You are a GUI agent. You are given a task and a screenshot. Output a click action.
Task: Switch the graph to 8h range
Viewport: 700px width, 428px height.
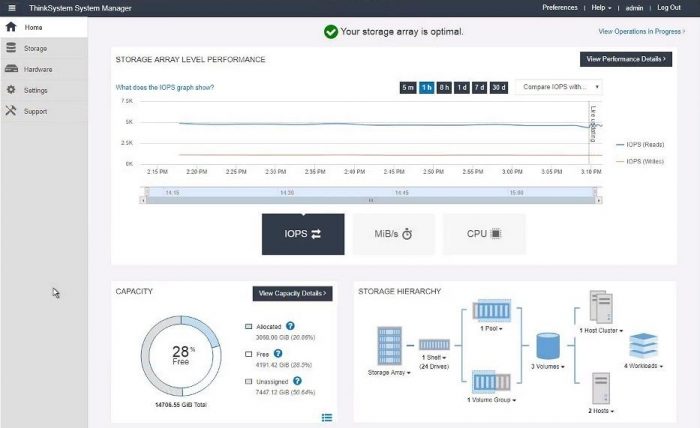(444, 88)
